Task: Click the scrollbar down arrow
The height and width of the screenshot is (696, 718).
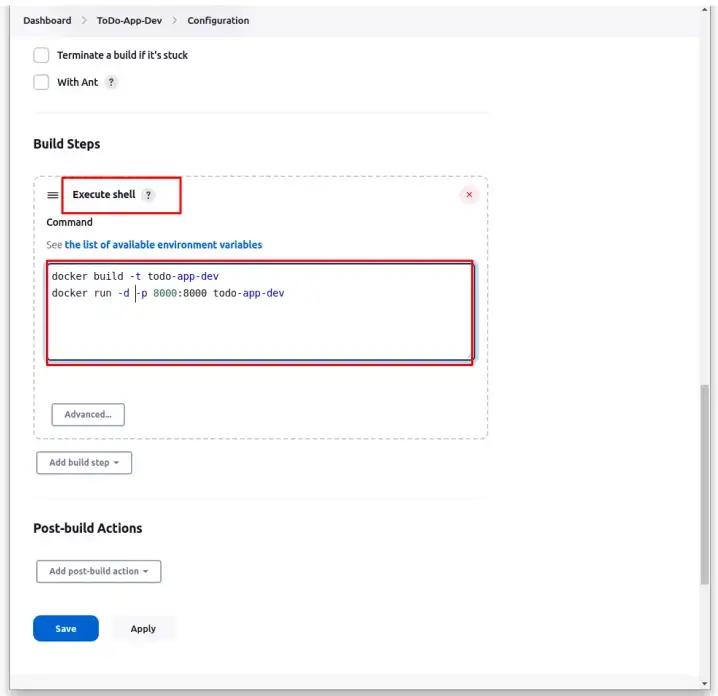Action: tap(704, 684)
